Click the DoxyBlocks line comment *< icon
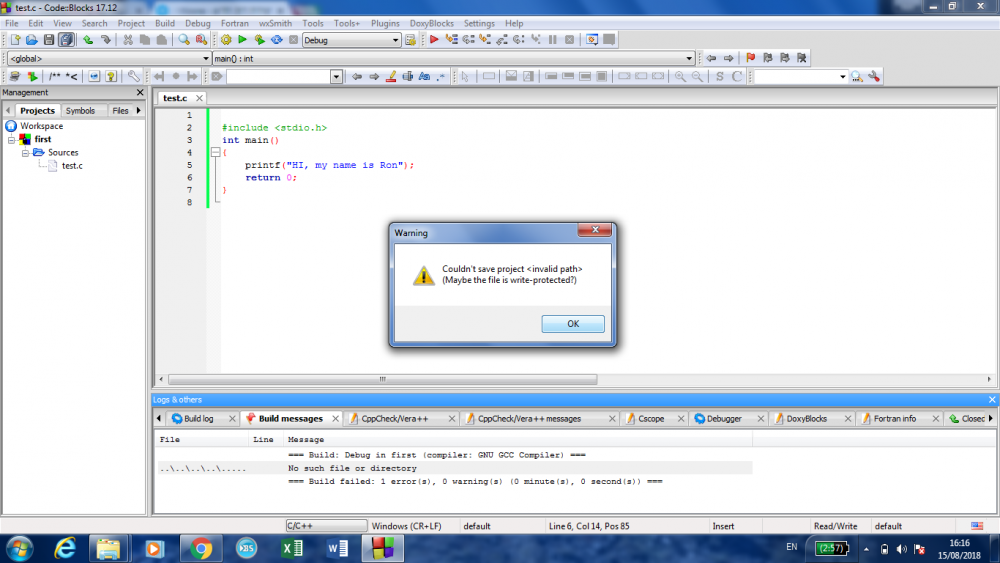 71,77
